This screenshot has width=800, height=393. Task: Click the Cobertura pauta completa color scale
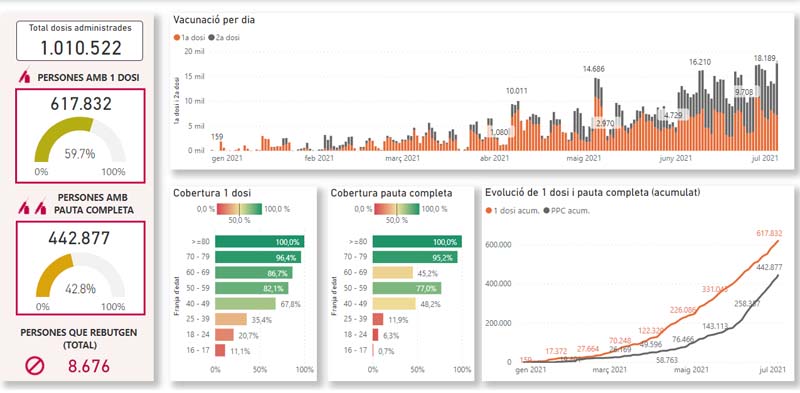pos(396,209)
